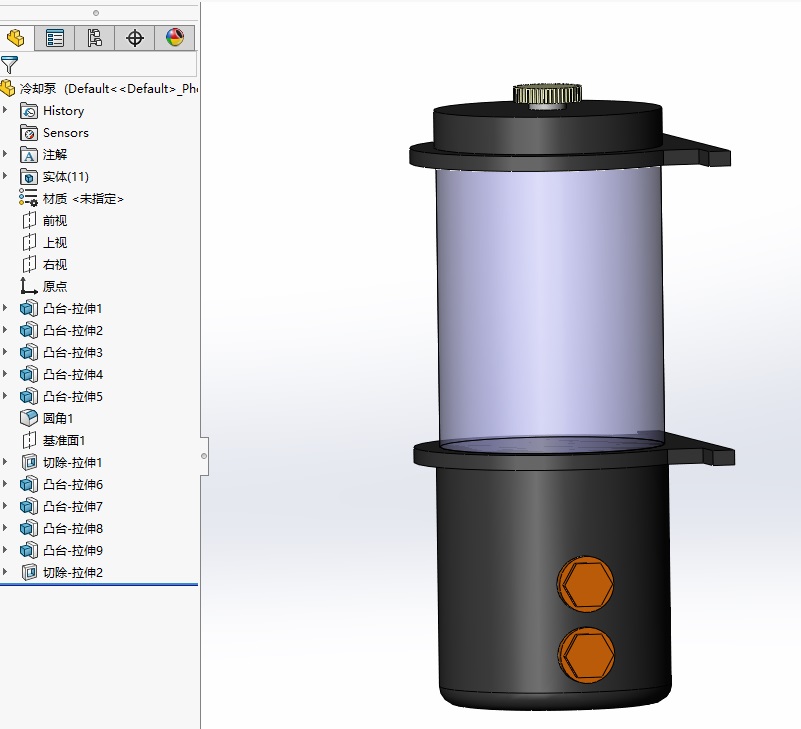Open the DisplayManager appearance tab

coord(175,38)
